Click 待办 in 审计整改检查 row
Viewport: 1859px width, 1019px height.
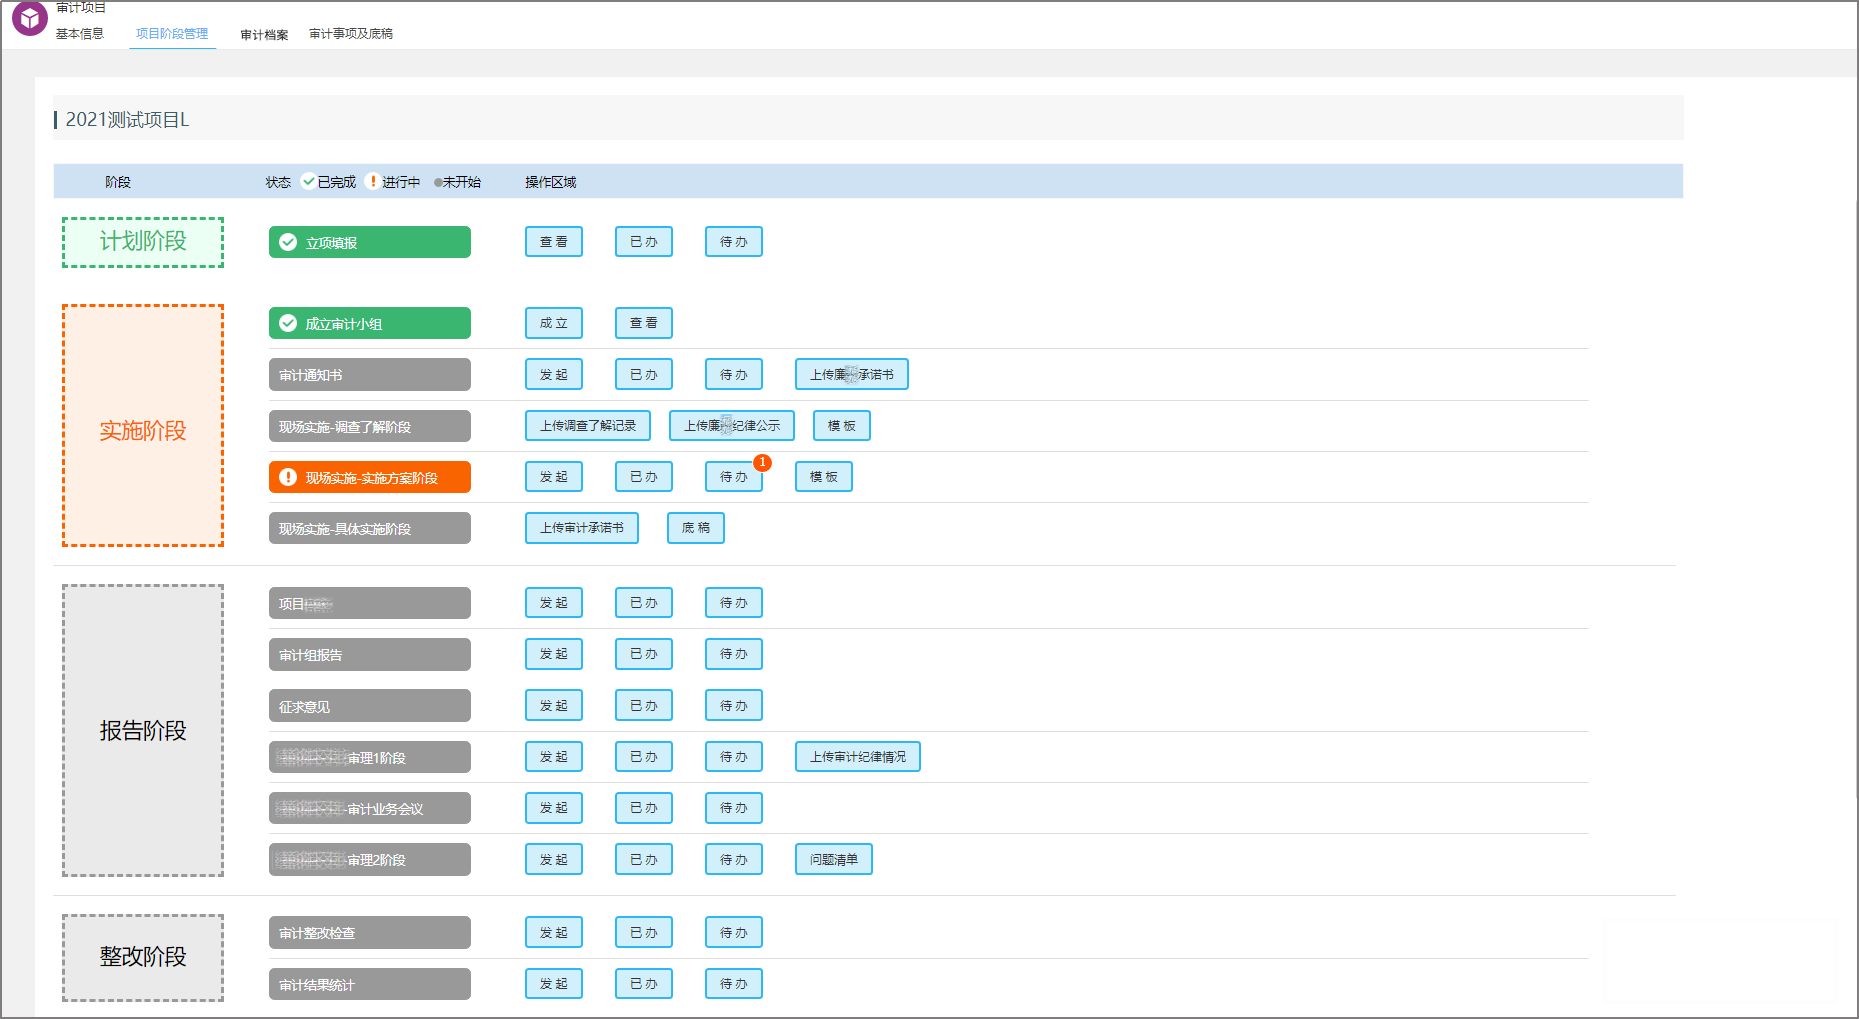pos(734,932)
